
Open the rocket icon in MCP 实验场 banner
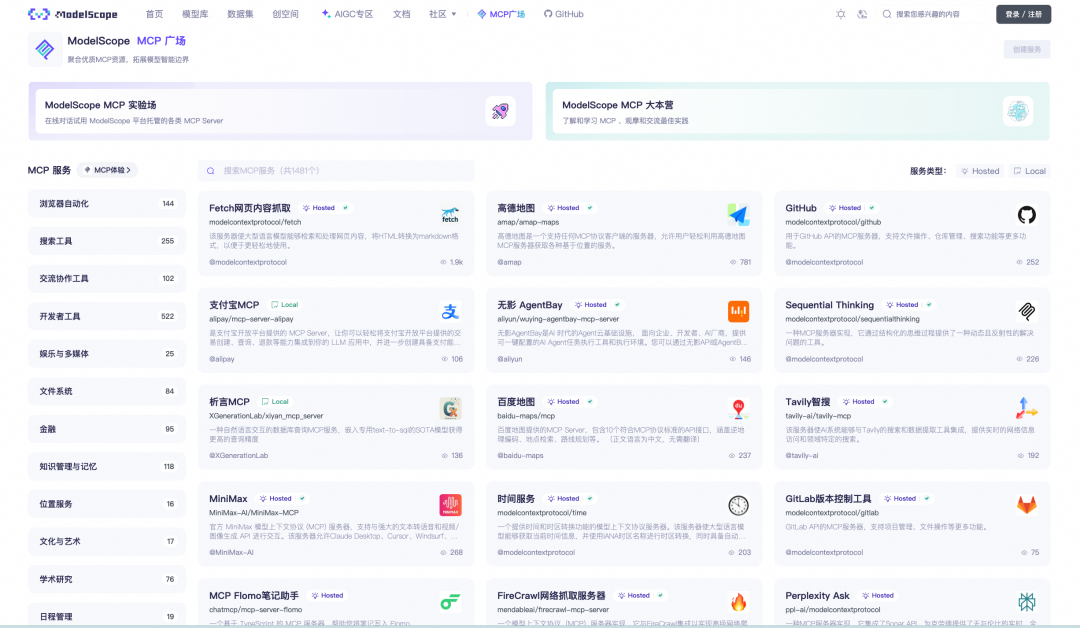point(500,111)
